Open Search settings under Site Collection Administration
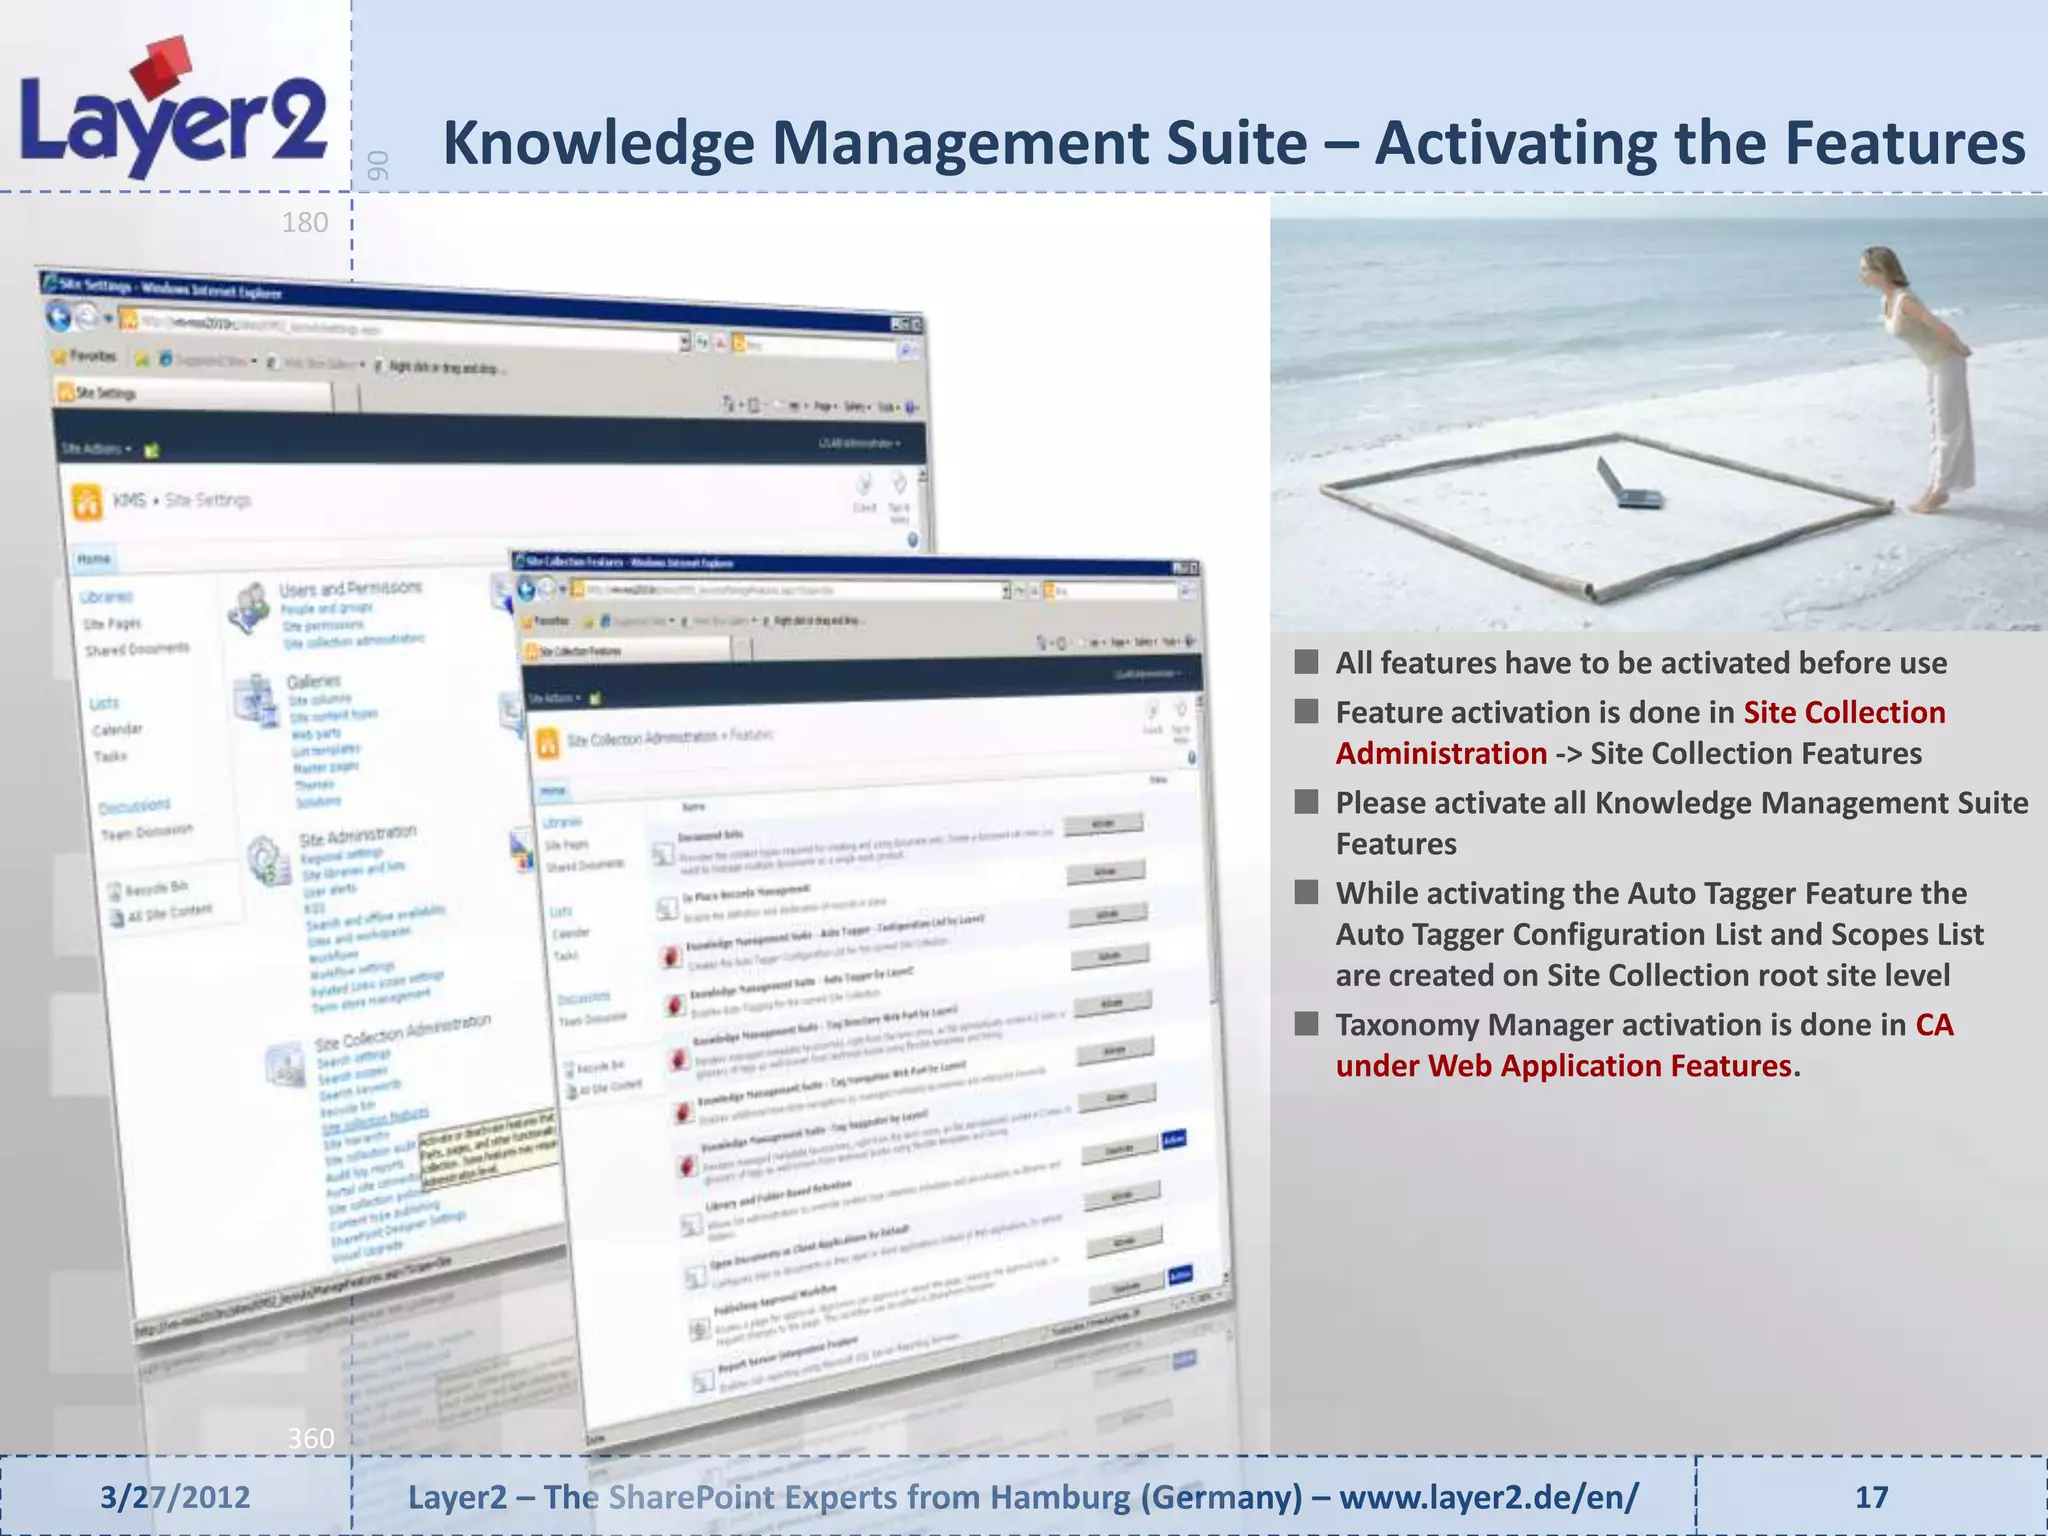Image resolution: width=2048 pixels, height=1536 pixels. (354, 1058)
